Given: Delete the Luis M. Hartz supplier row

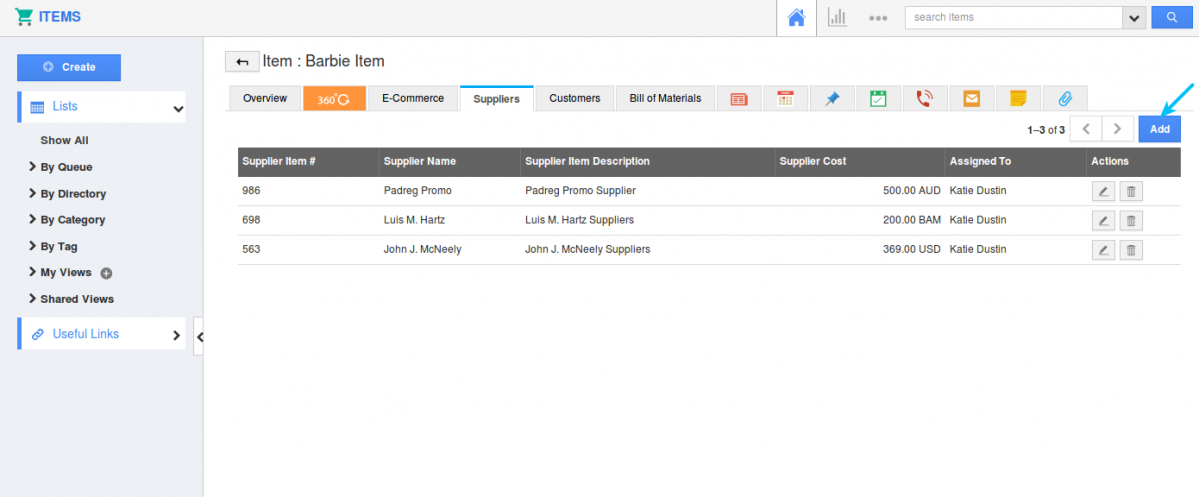Looking at the screenshot, I should (x=1131, y=221).
